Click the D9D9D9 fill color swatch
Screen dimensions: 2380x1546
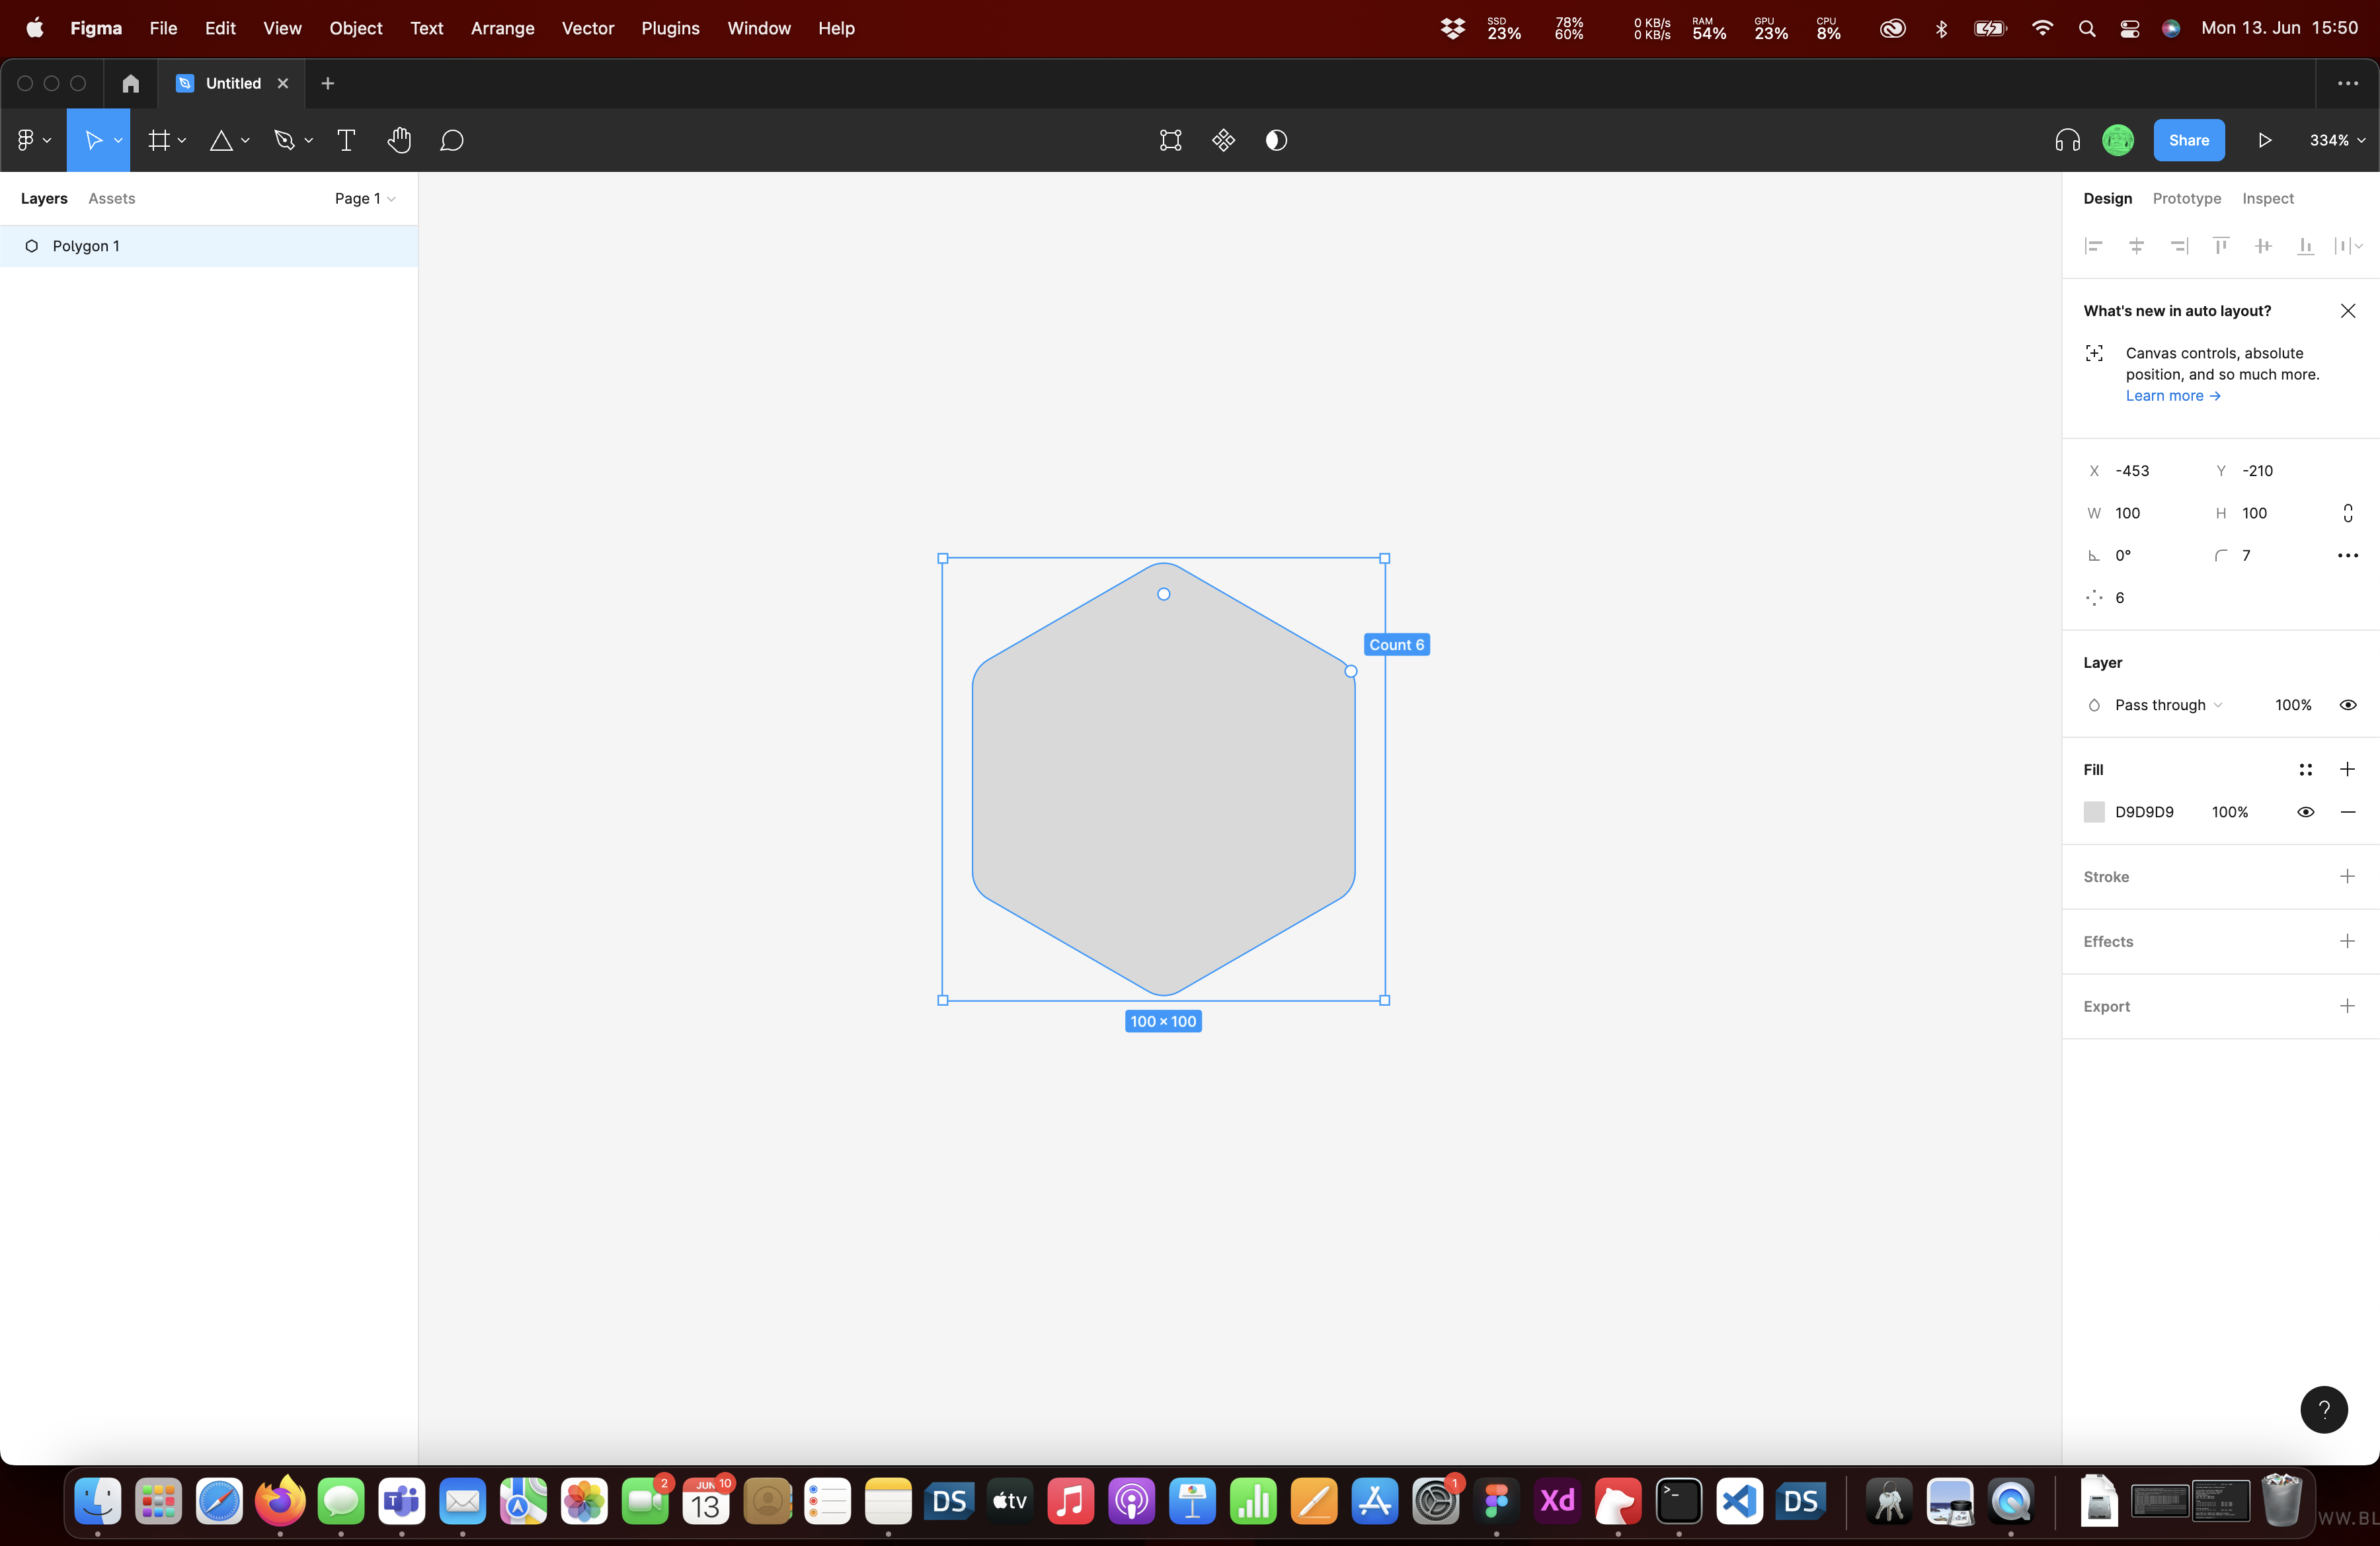point(2094,812)
